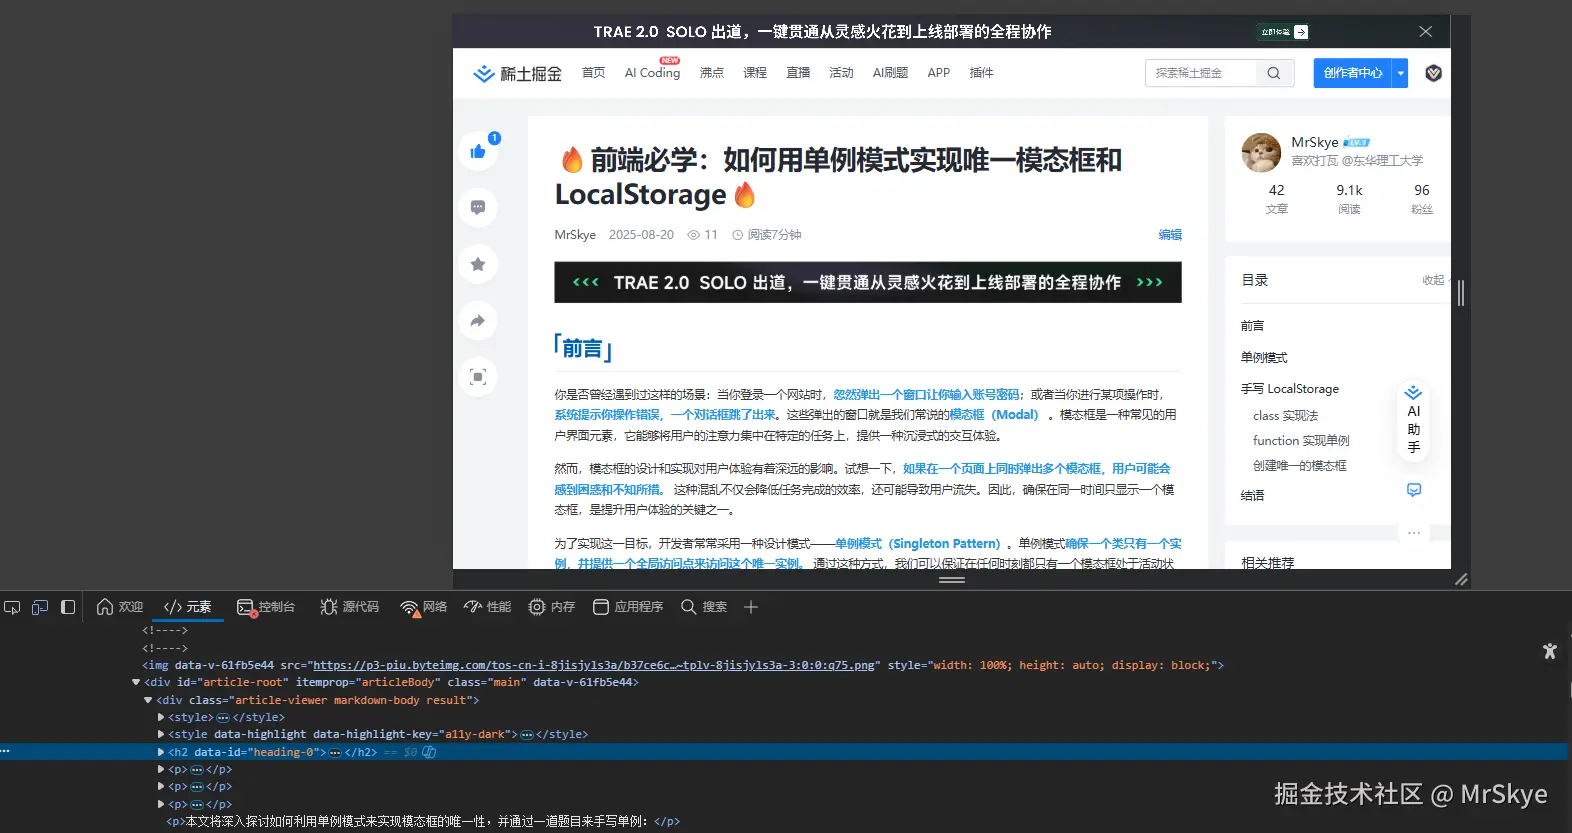The image size is (1572, 833).
Task: Click the search magnifier in Juejin header
Action: [1273, 73]
